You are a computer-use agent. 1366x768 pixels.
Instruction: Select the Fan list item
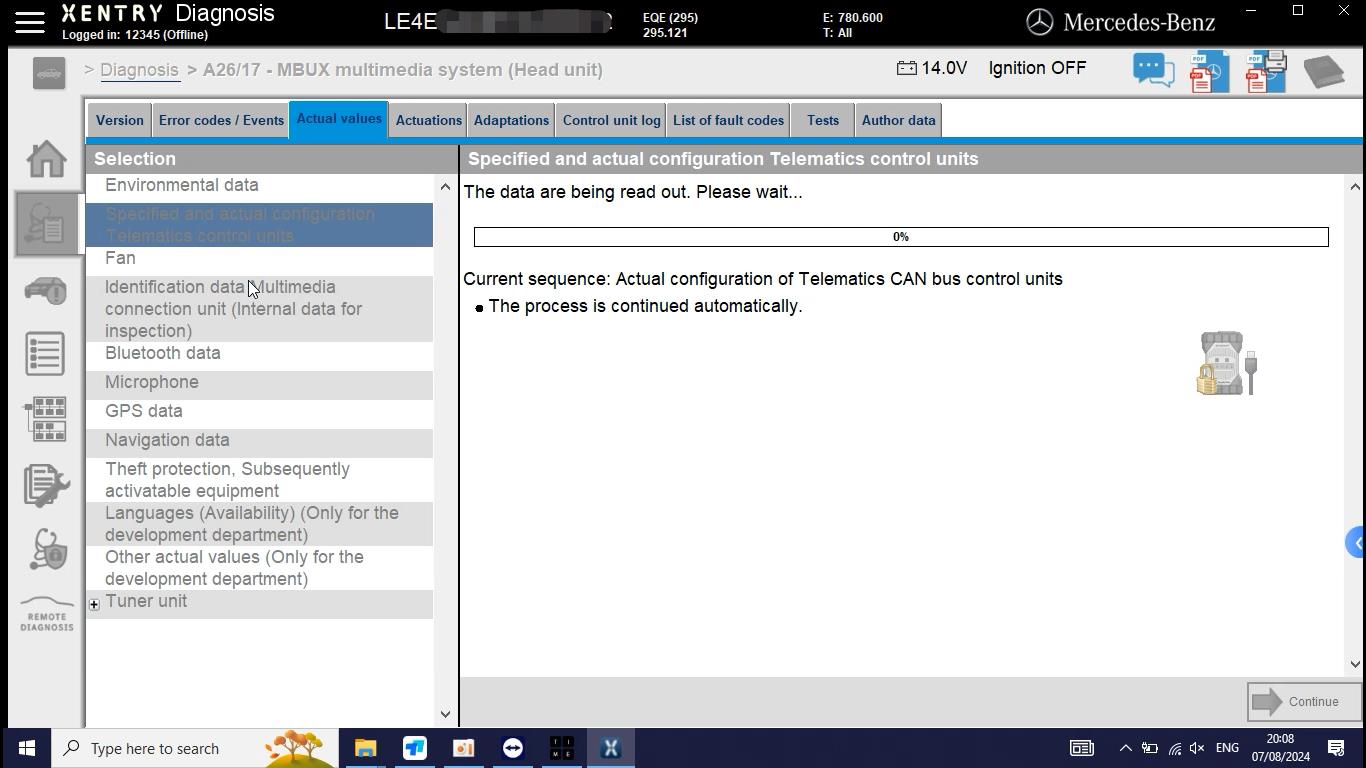click(260, 259)
